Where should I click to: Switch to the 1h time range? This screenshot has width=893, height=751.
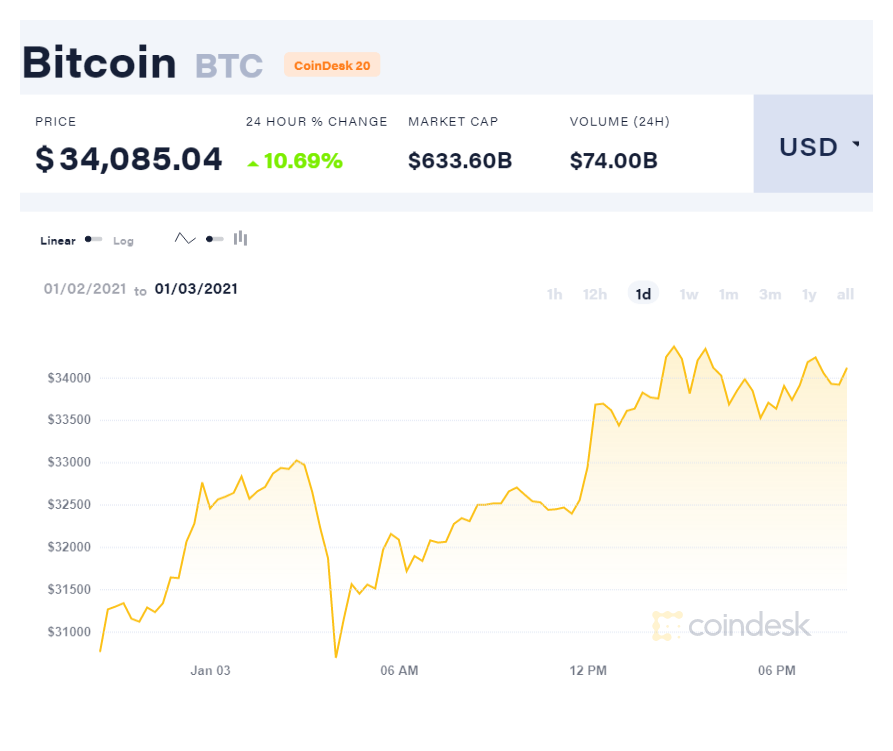554,294
